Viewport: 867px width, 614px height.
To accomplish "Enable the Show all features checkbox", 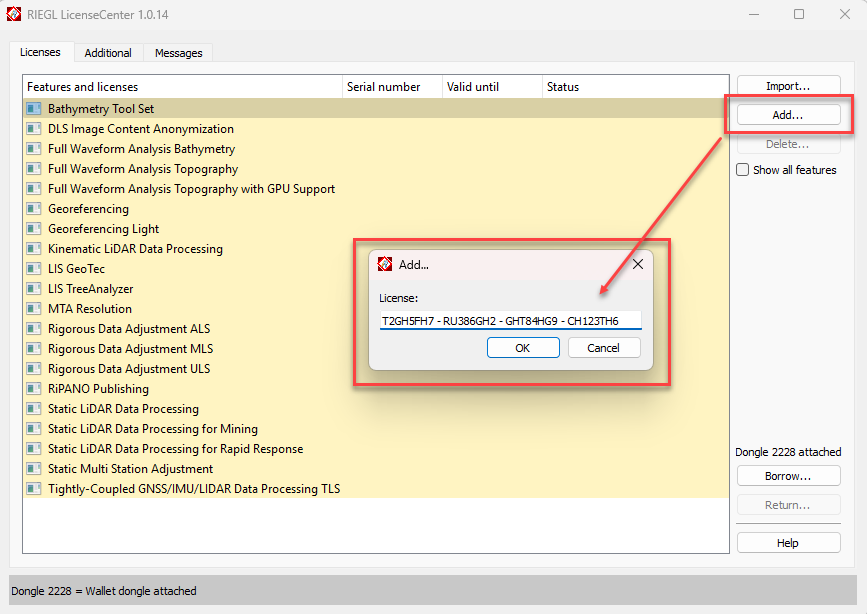I will [x=743, y=170].
